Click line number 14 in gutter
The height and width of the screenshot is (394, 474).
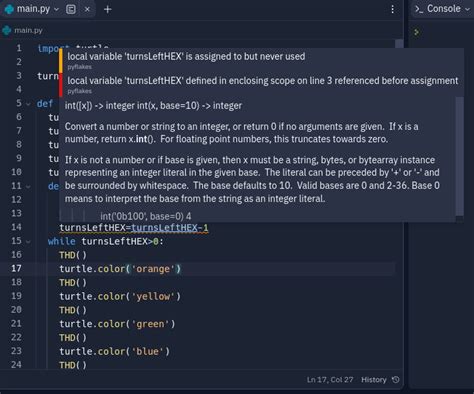coord(16,227)
